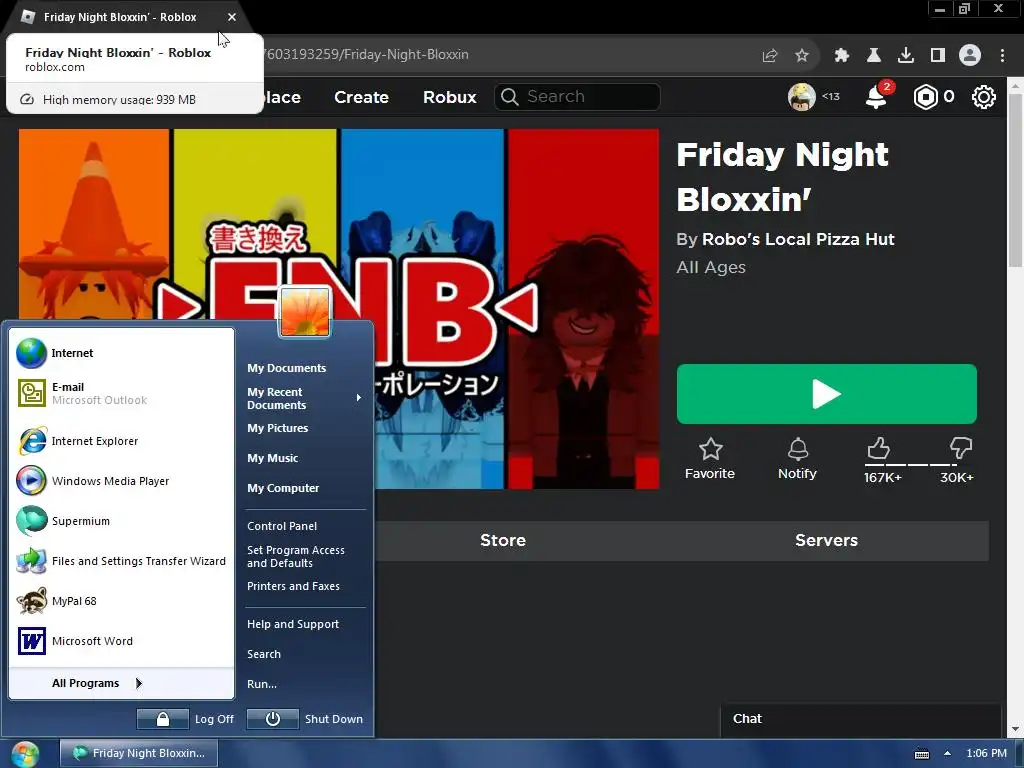
Task: Start Files and Settings Transfer Wizard
Action: (121, 561)
